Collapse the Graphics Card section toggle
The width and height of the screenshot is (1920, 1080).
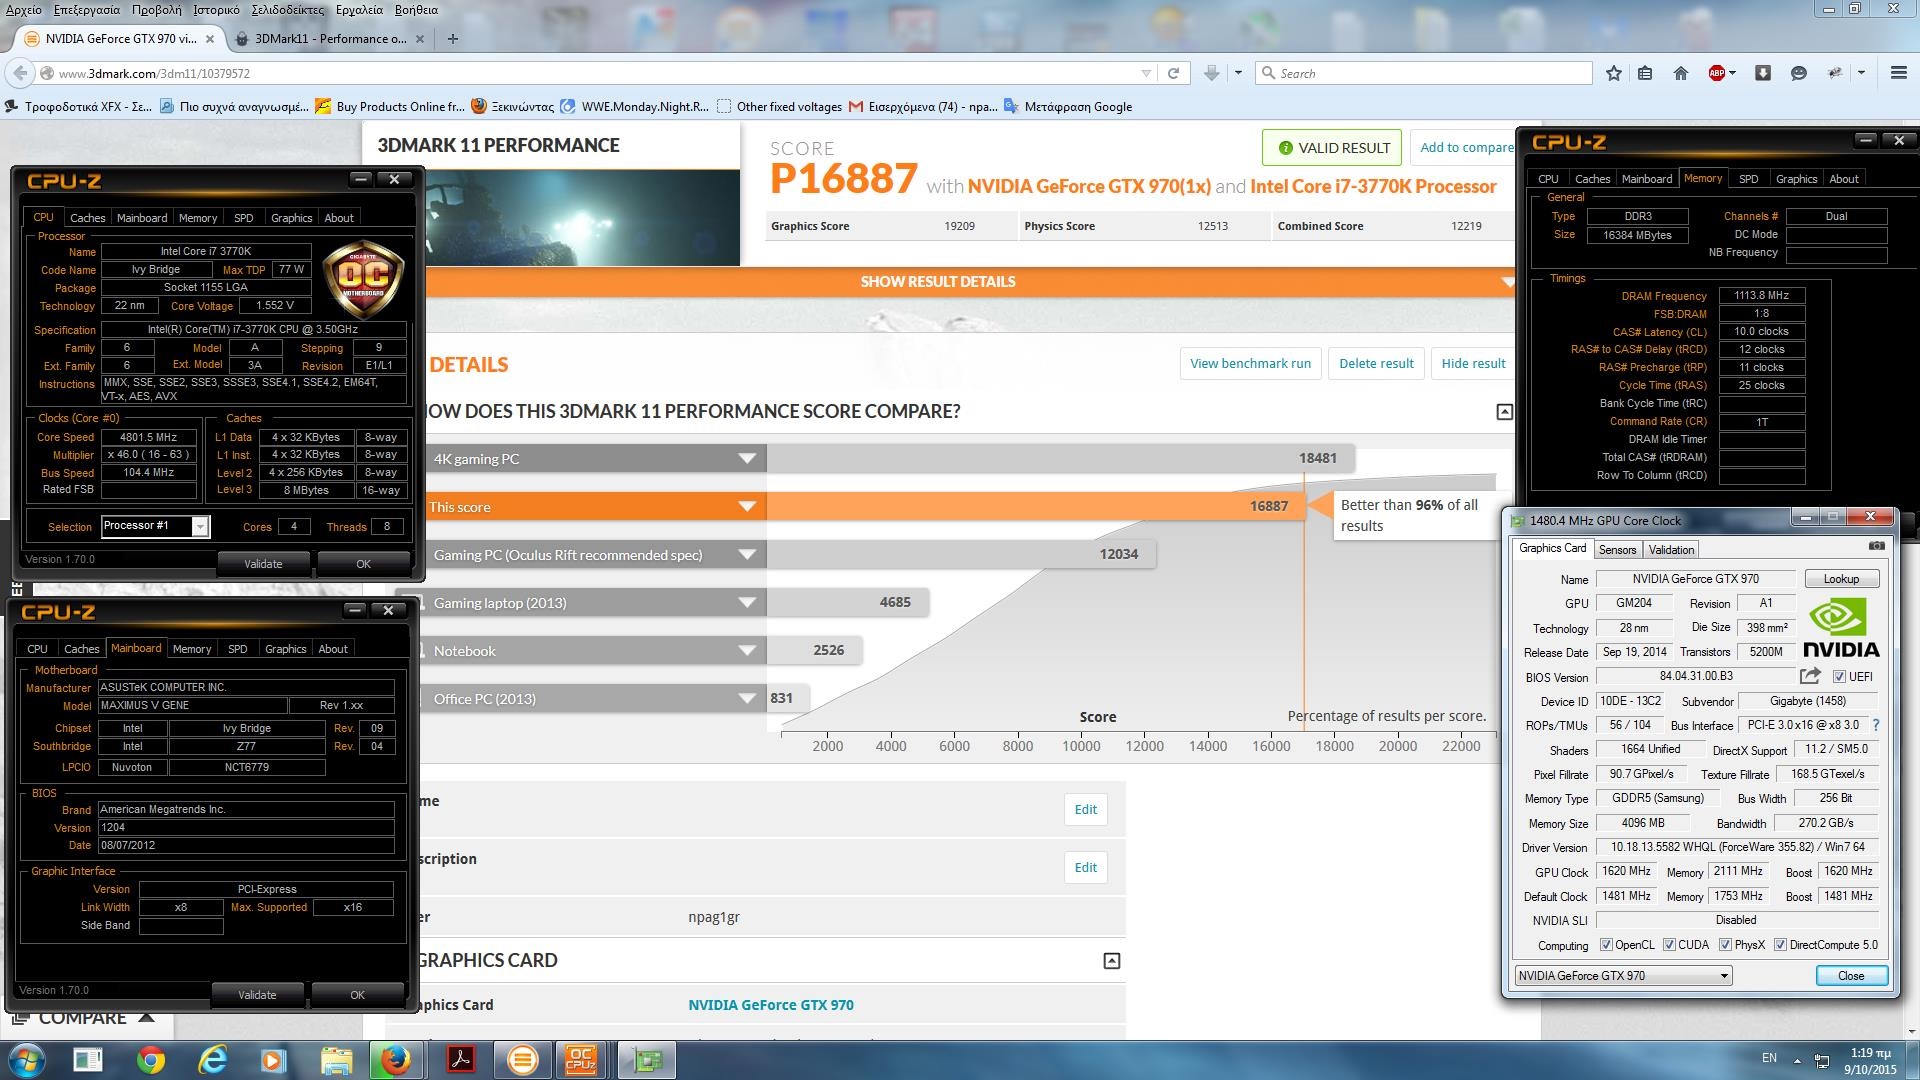[x=1111, y=961]
